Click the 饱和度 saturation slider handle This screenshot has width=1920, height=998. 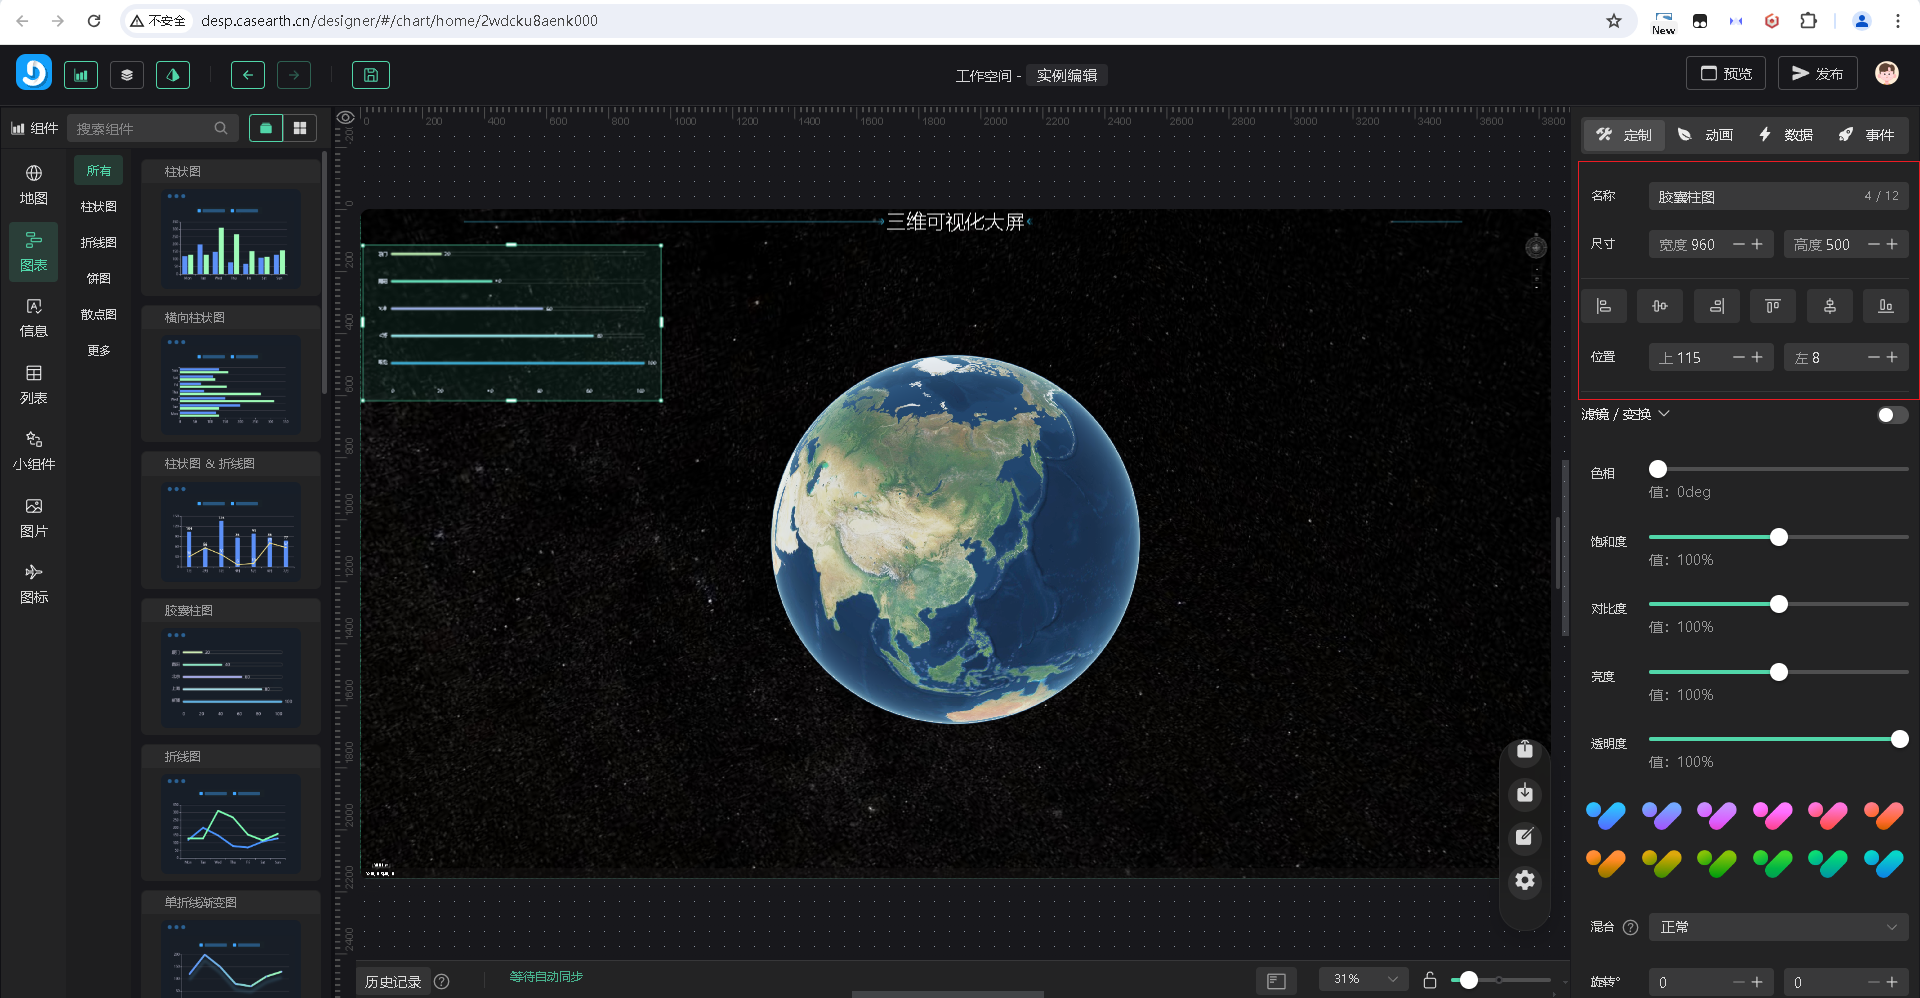(x=1779, y=538)
